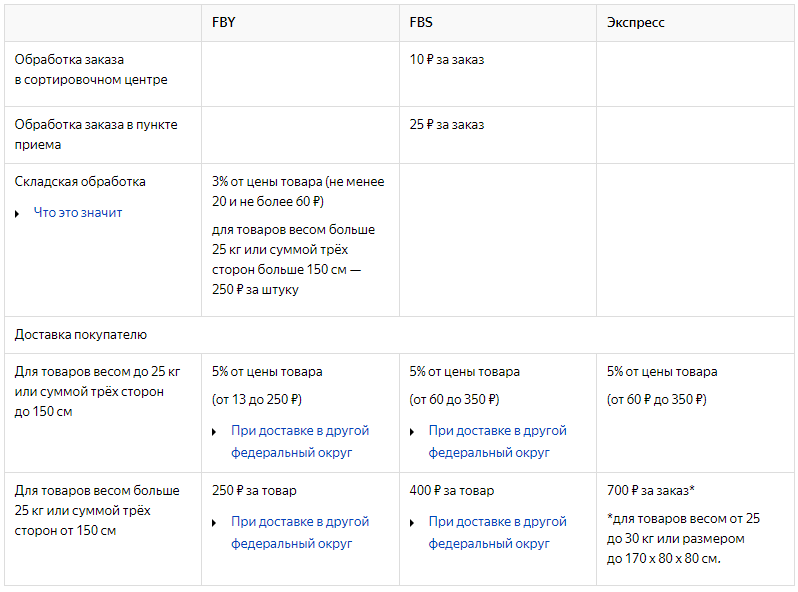Expand the arrow below "250 ₽ за товар"

click(214, 523)
